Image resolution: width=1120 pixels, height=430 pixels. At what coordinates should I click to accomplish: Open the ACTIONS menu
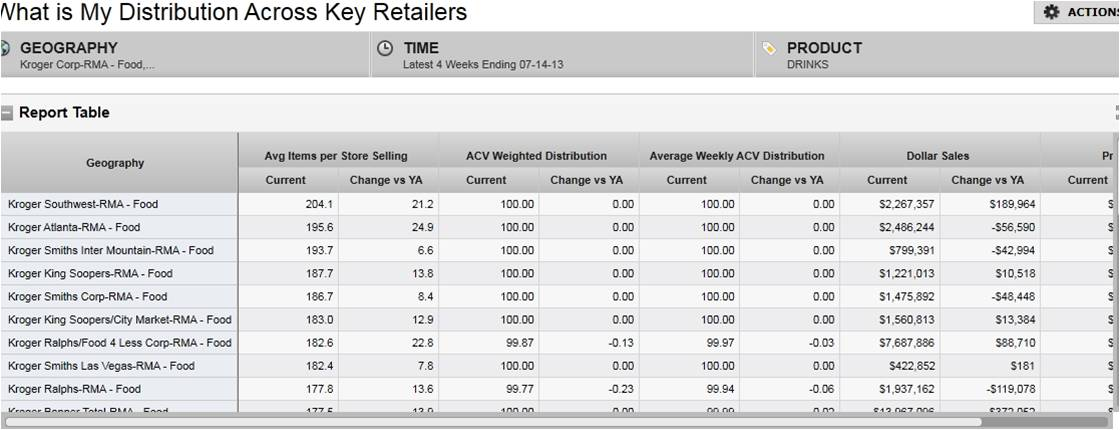point(1078,12)
